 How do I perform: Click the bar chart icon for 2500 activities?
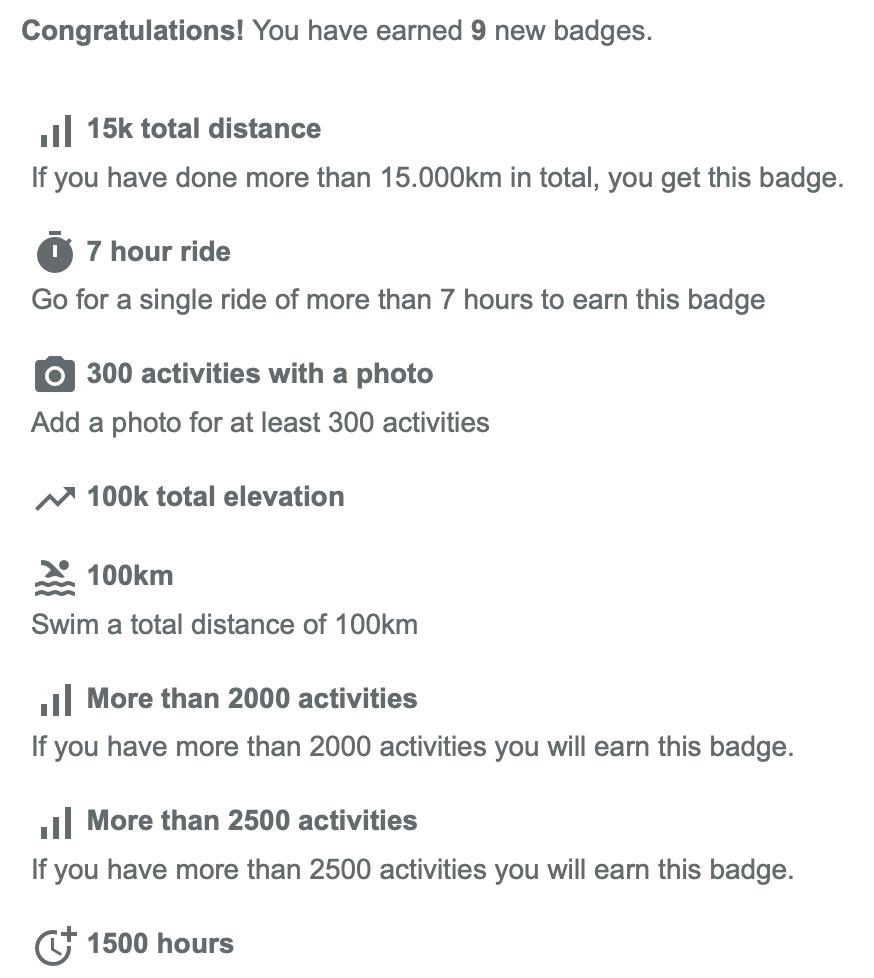coord(56,822)
